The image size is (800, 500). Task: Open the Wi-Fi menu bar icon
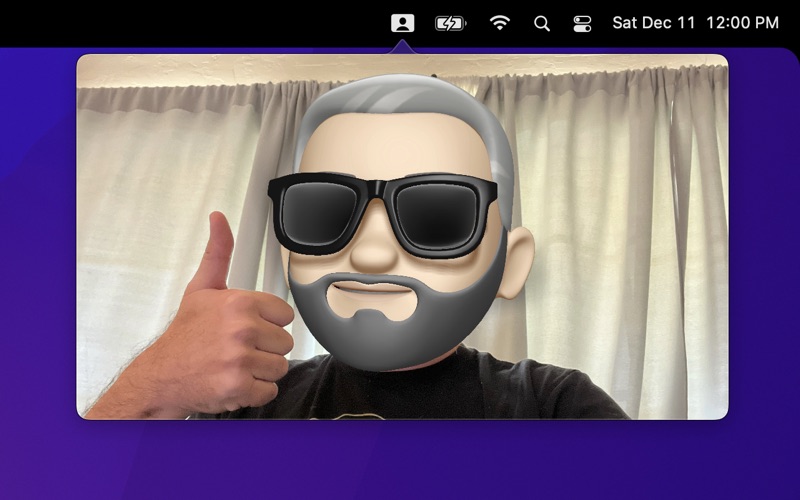pyautogui.click(x=499, y=23)
